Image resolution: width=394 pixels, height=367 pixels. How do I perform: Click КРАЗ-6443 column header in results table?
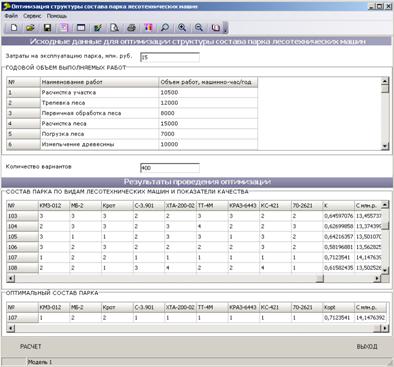(243, 205)
